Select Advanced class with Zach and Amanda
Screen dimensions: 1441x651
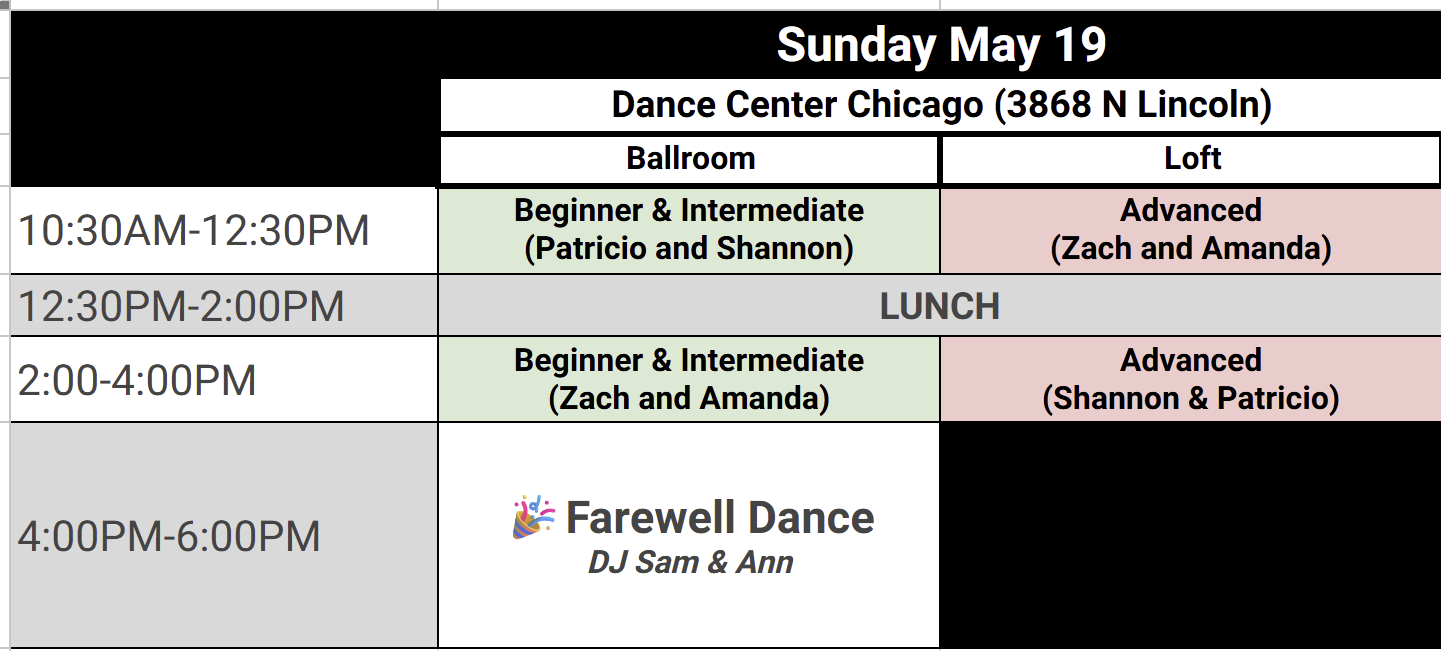1191,230
